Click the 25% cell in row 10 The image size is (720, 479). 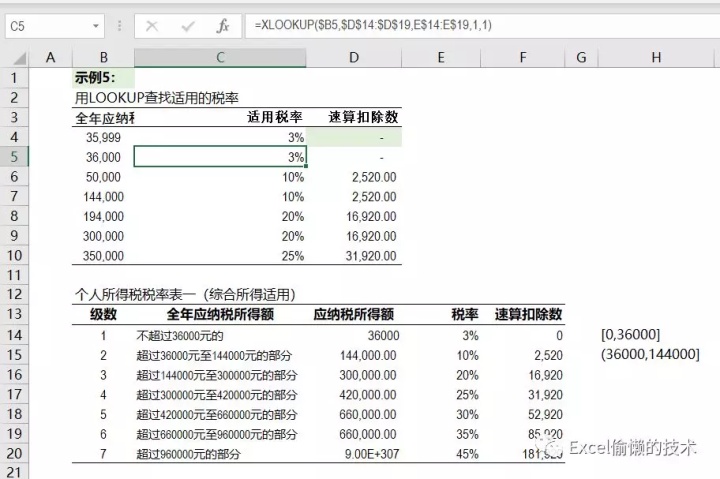[220, 256]
